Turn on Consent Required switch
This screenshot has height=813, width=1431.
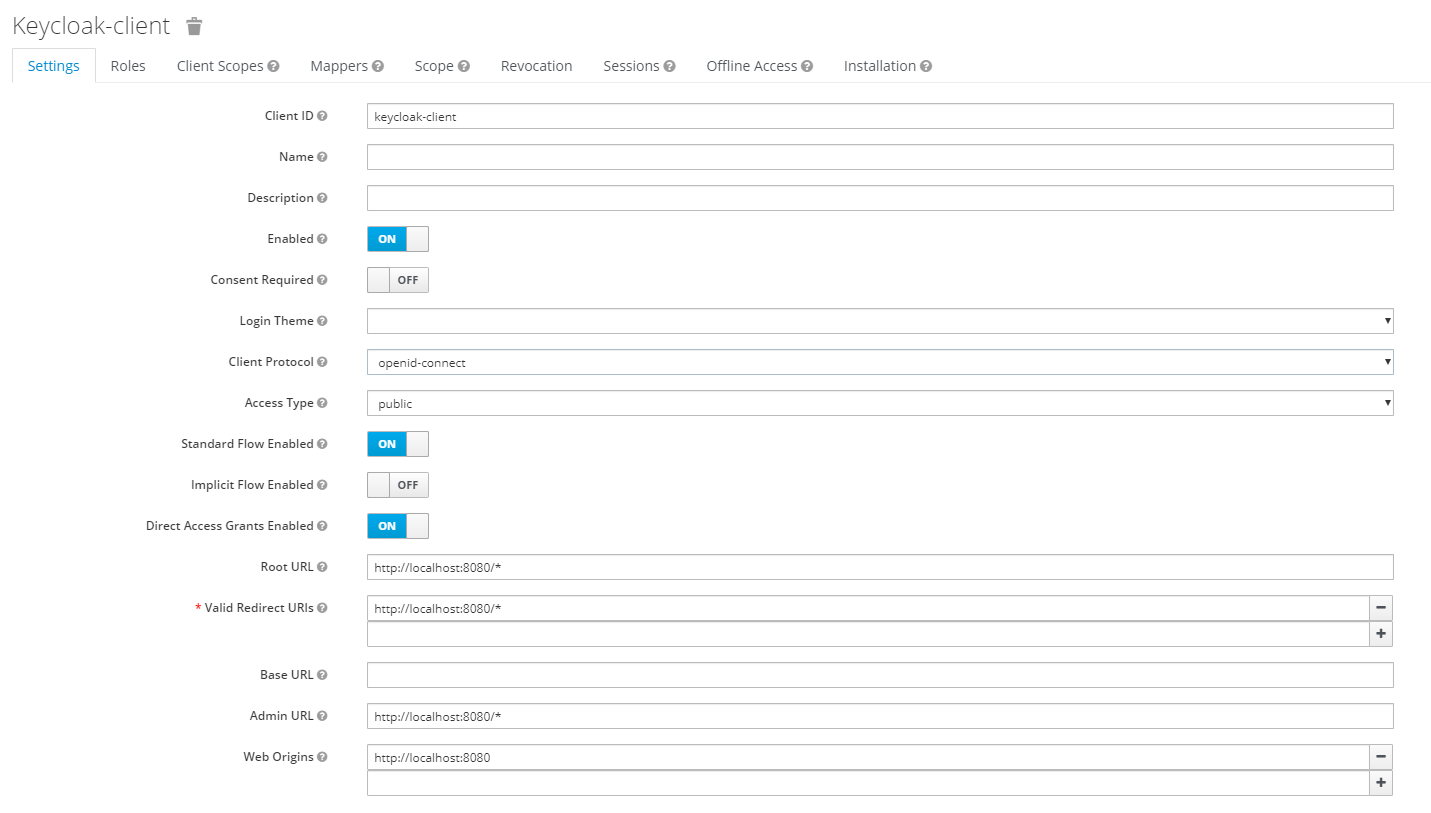click(x=398, y=280)
